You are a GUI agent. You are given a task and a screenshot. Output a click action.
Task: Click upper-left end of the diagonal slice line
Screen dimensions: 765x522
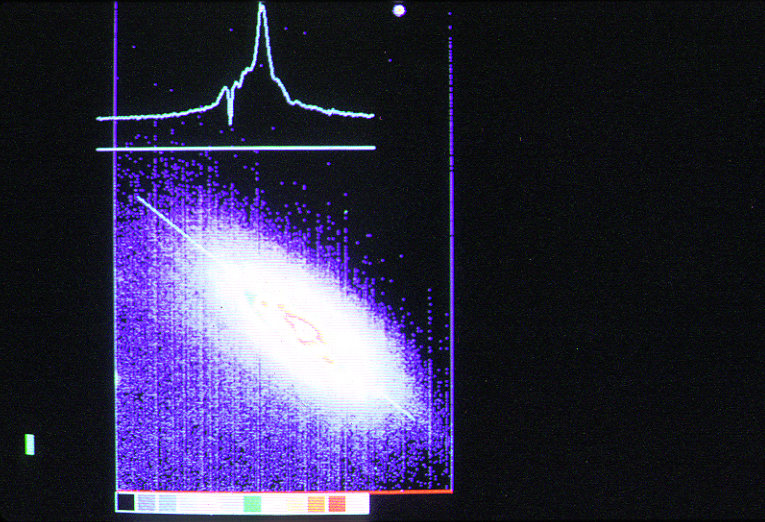pos(139,198)
